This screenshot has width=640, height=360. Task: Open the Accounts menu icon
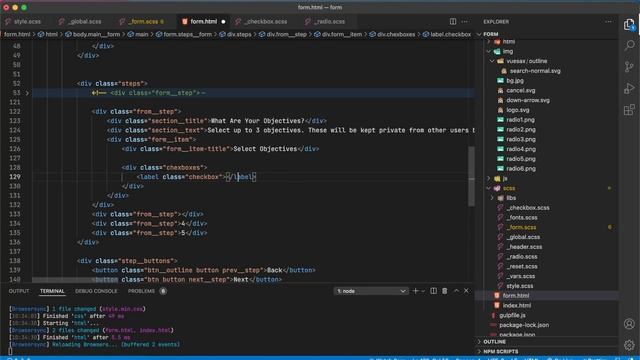629,324
